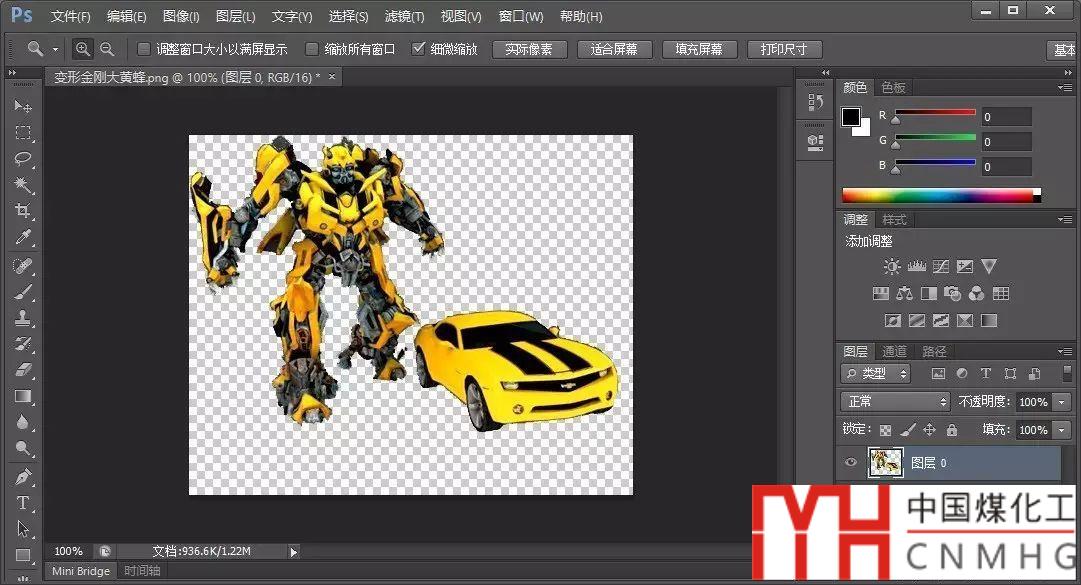Viewport: 1081px width, 585px height.
Task: Click the color spectrum ramp bar
Action: 940,195
